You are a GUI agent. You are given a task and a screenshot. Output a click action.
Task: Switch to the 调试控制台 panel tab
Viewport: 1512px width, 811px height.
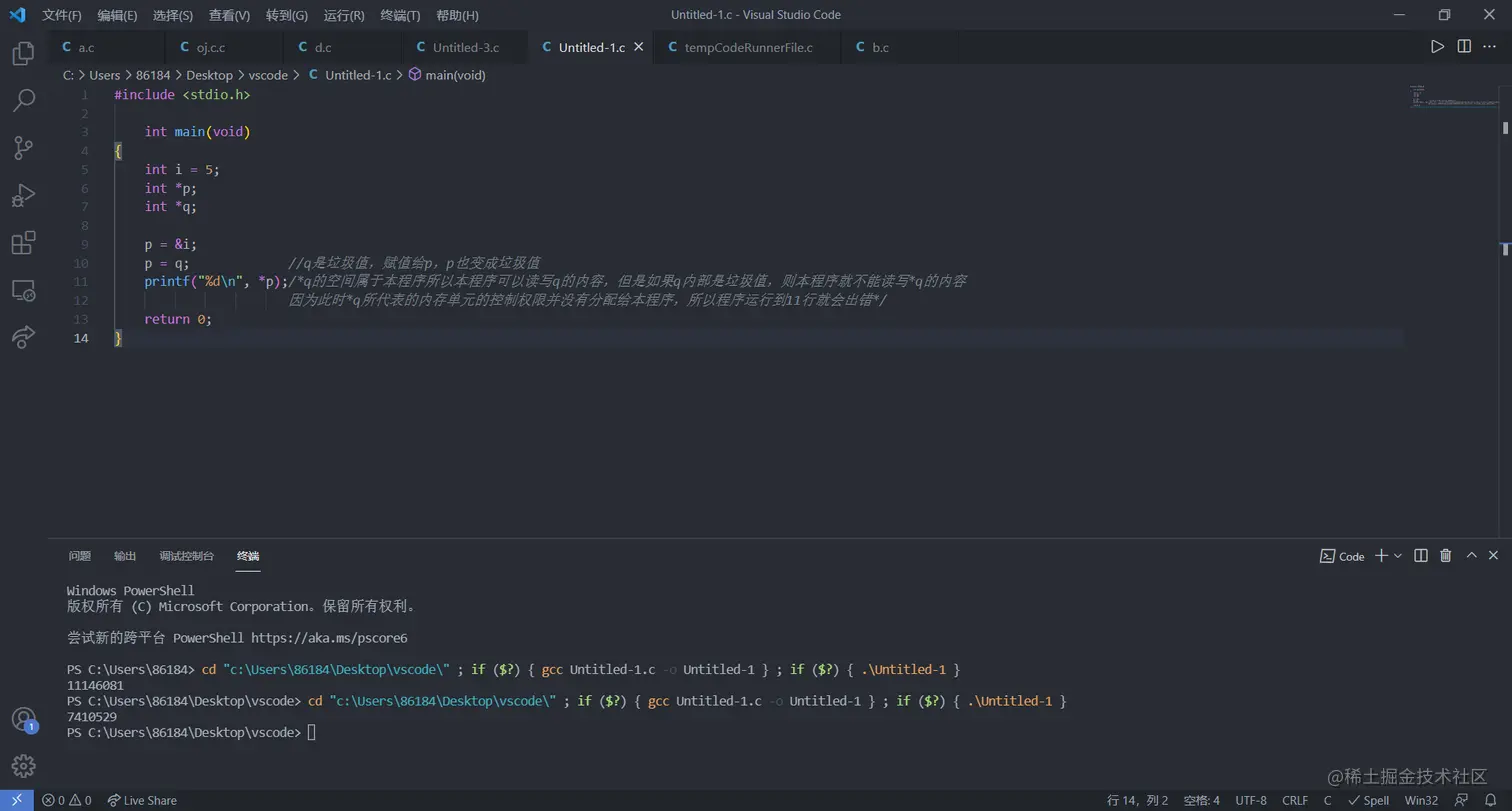point(187,556)
